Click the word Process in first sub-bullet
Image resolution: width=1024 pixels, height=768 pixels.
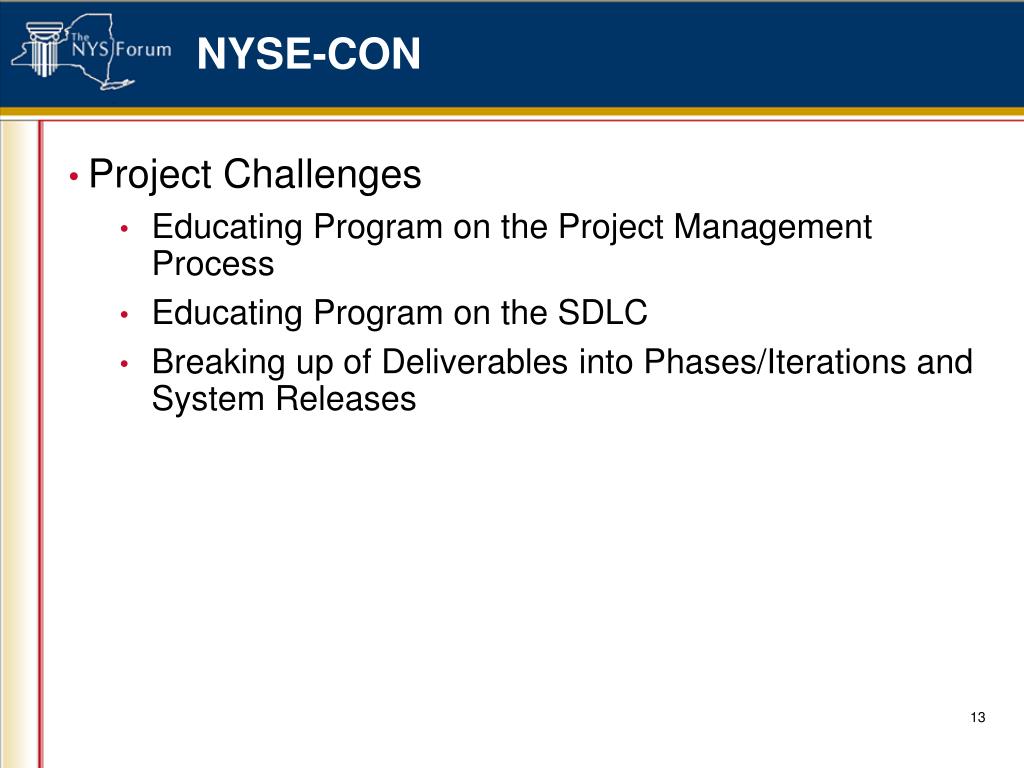[213, 264]
